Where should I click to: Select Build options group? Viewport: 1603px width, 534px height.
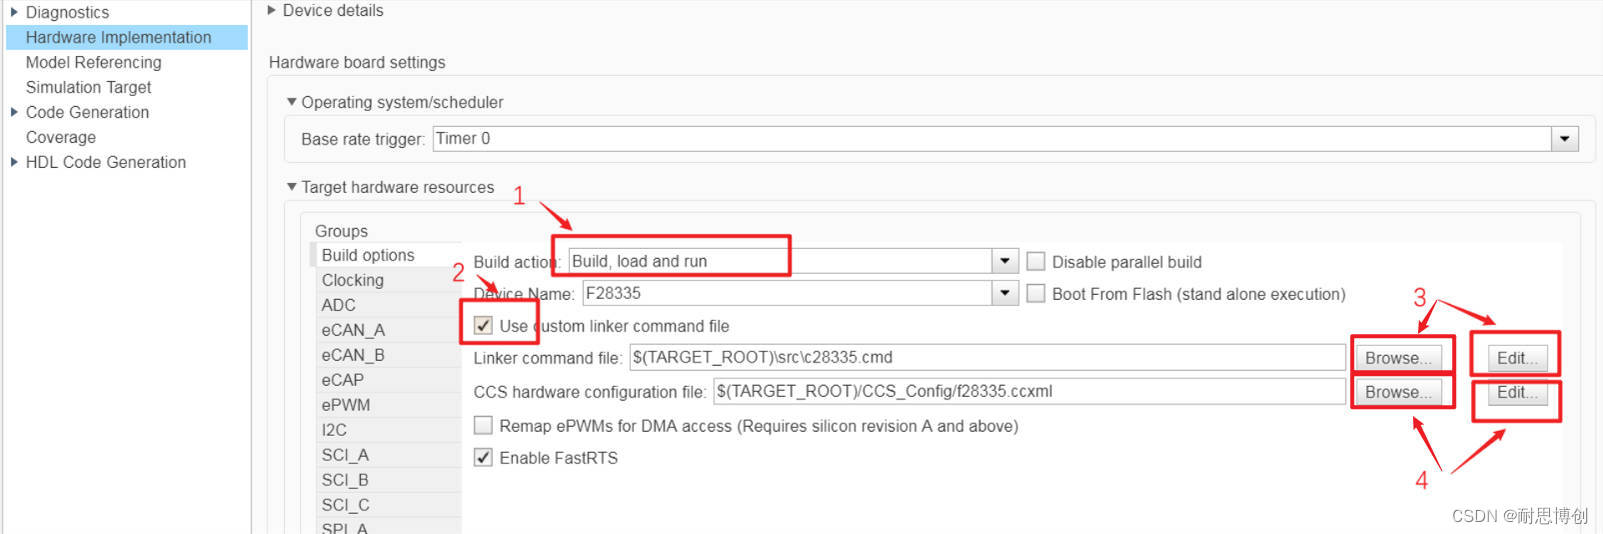386,255
